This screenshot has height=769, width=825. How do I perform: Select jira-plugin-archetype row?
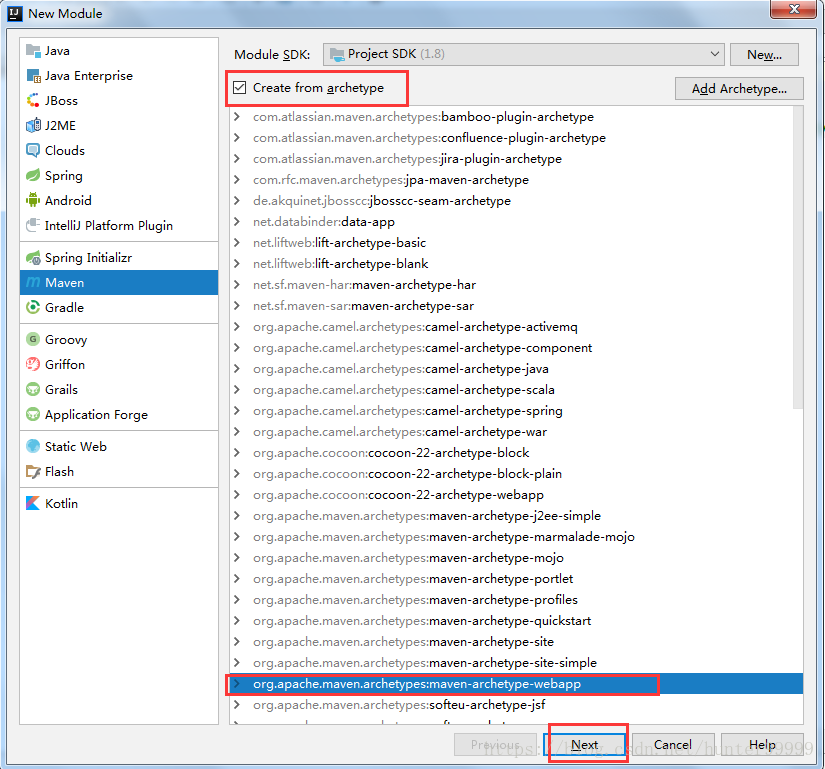tap(516, 159)
